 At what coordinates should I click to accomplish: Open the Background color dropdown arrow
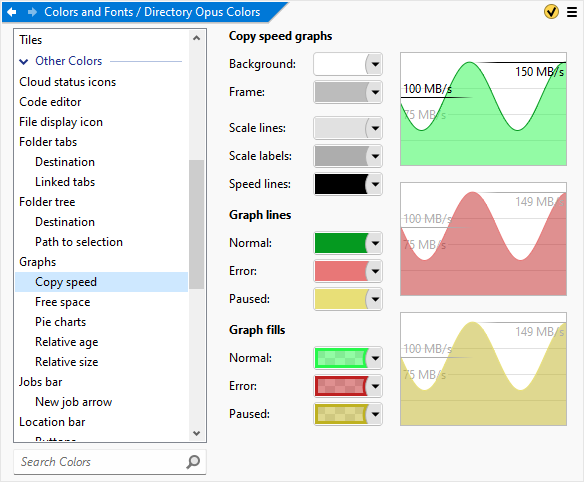pos(375,64)
